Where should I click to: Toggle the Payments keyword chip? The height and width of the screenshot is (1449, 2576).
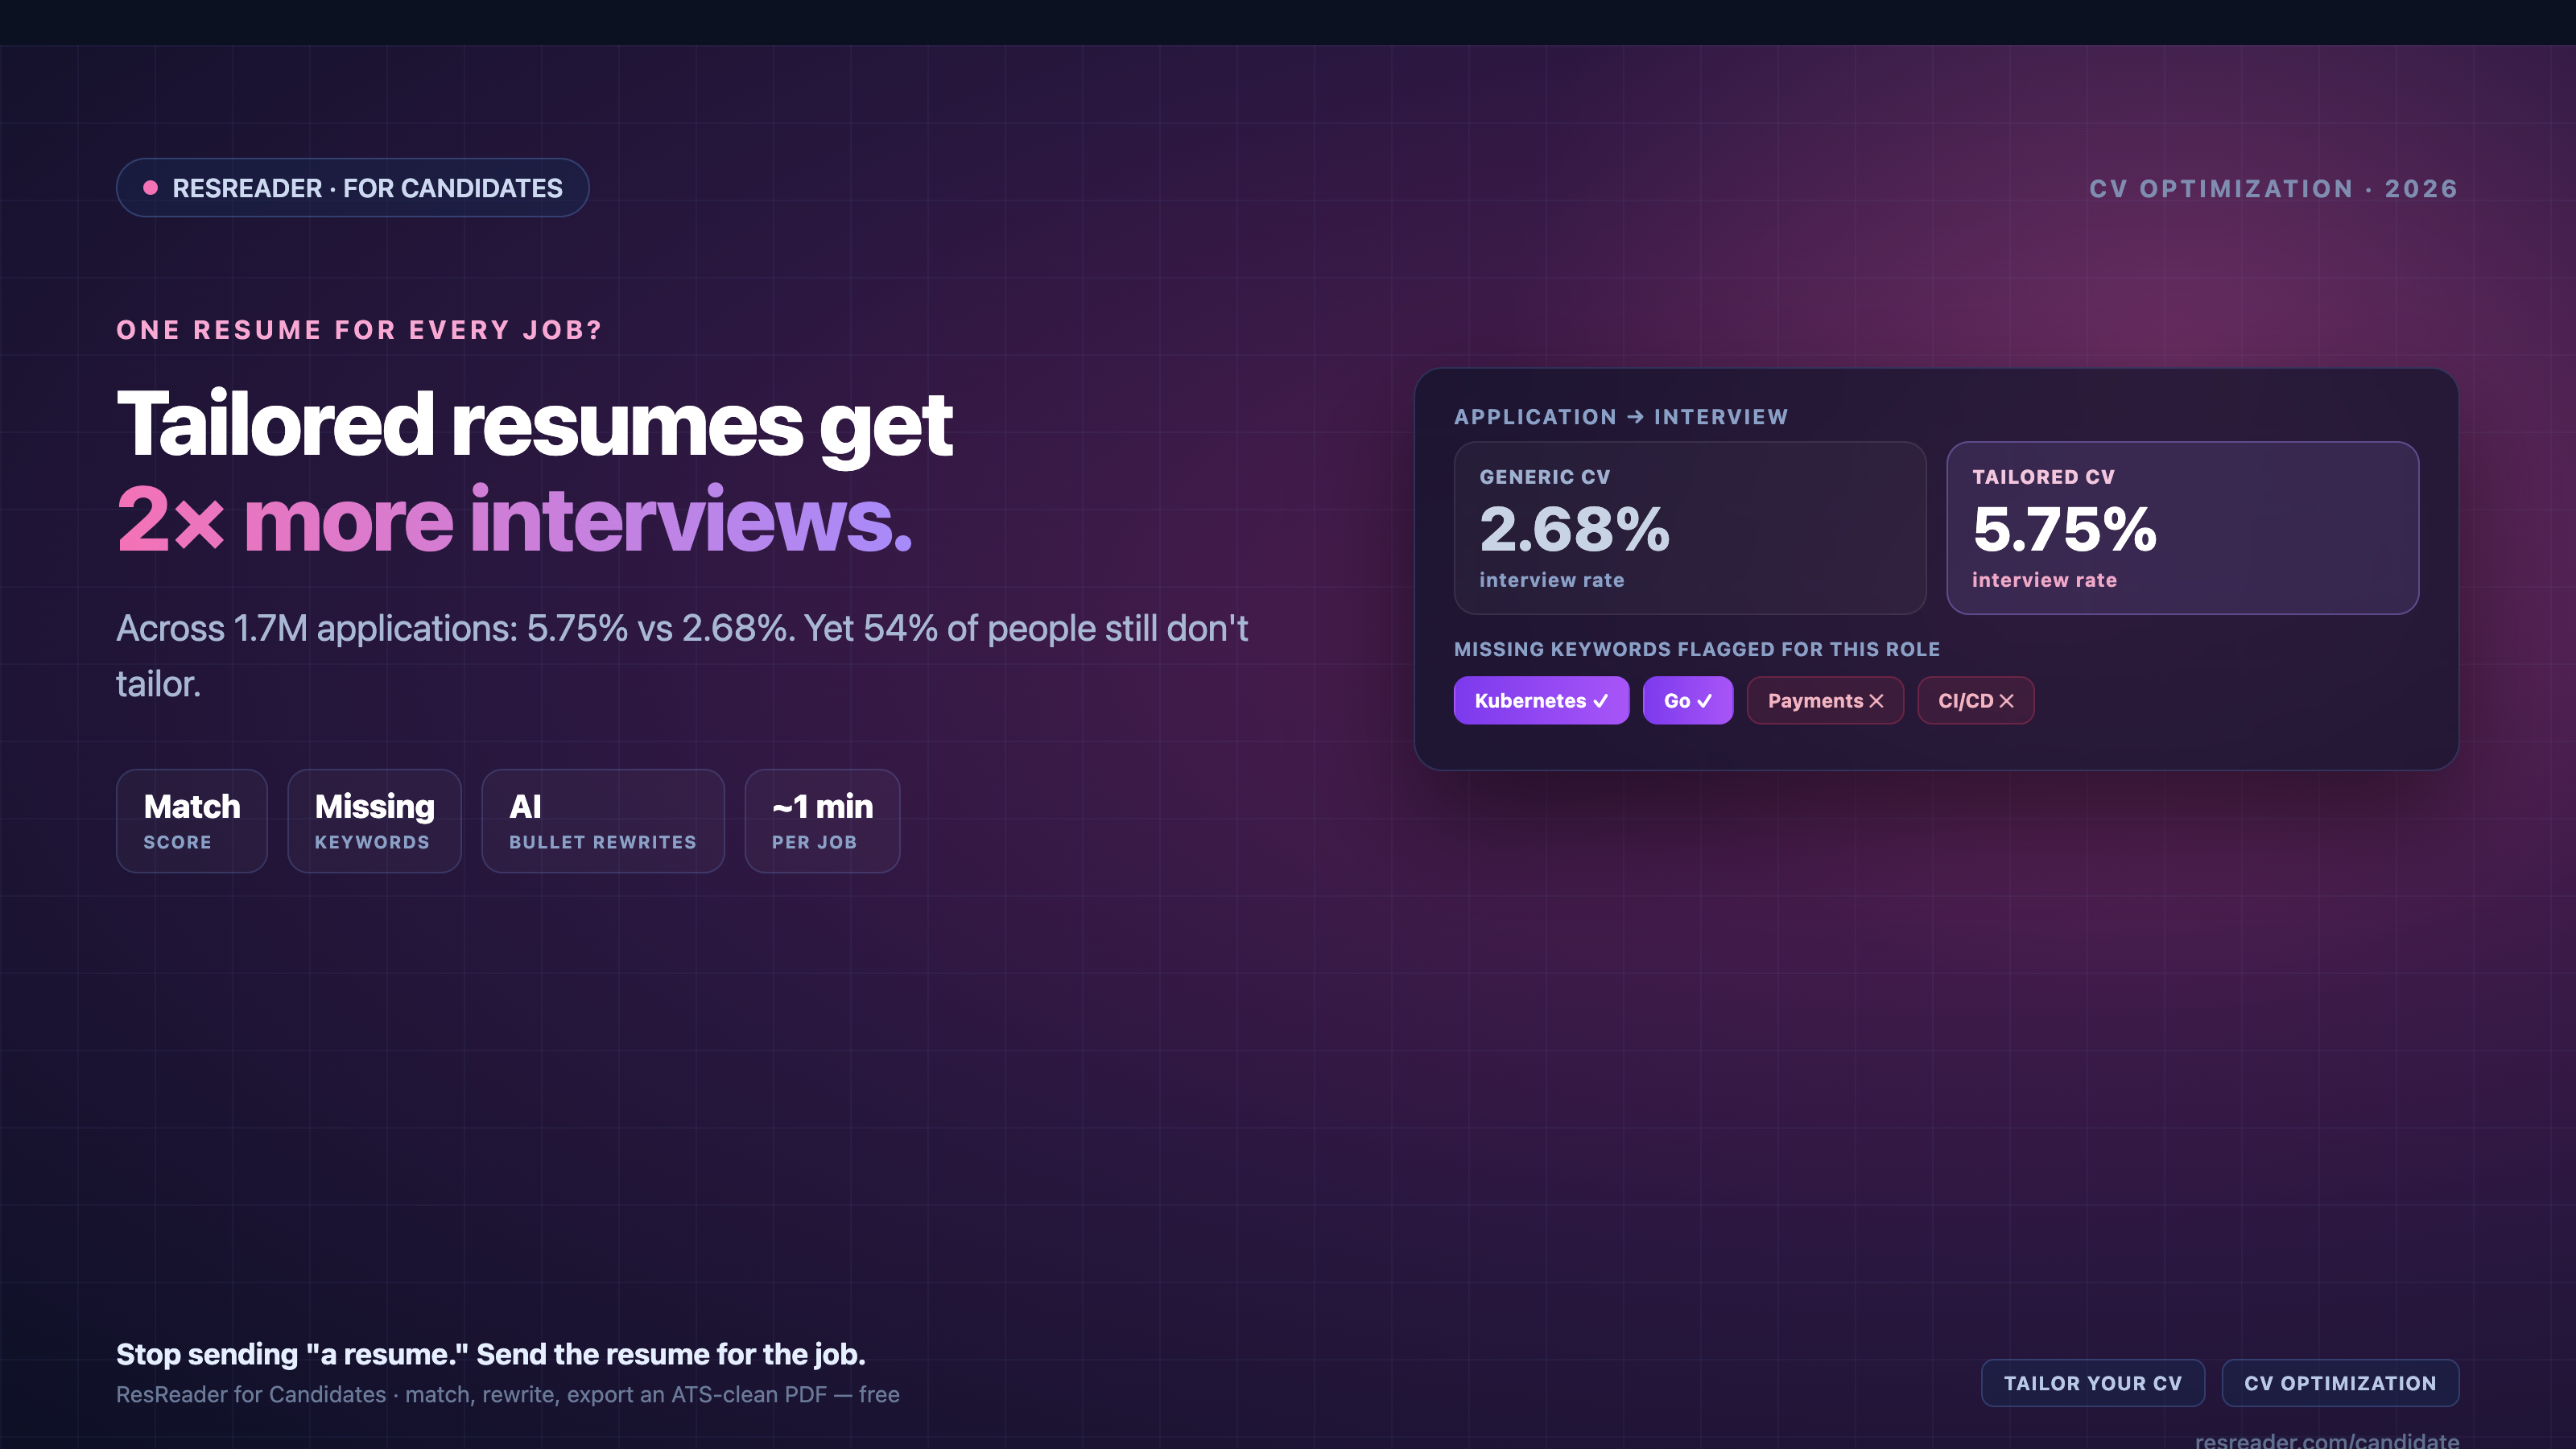[1825, 701]
